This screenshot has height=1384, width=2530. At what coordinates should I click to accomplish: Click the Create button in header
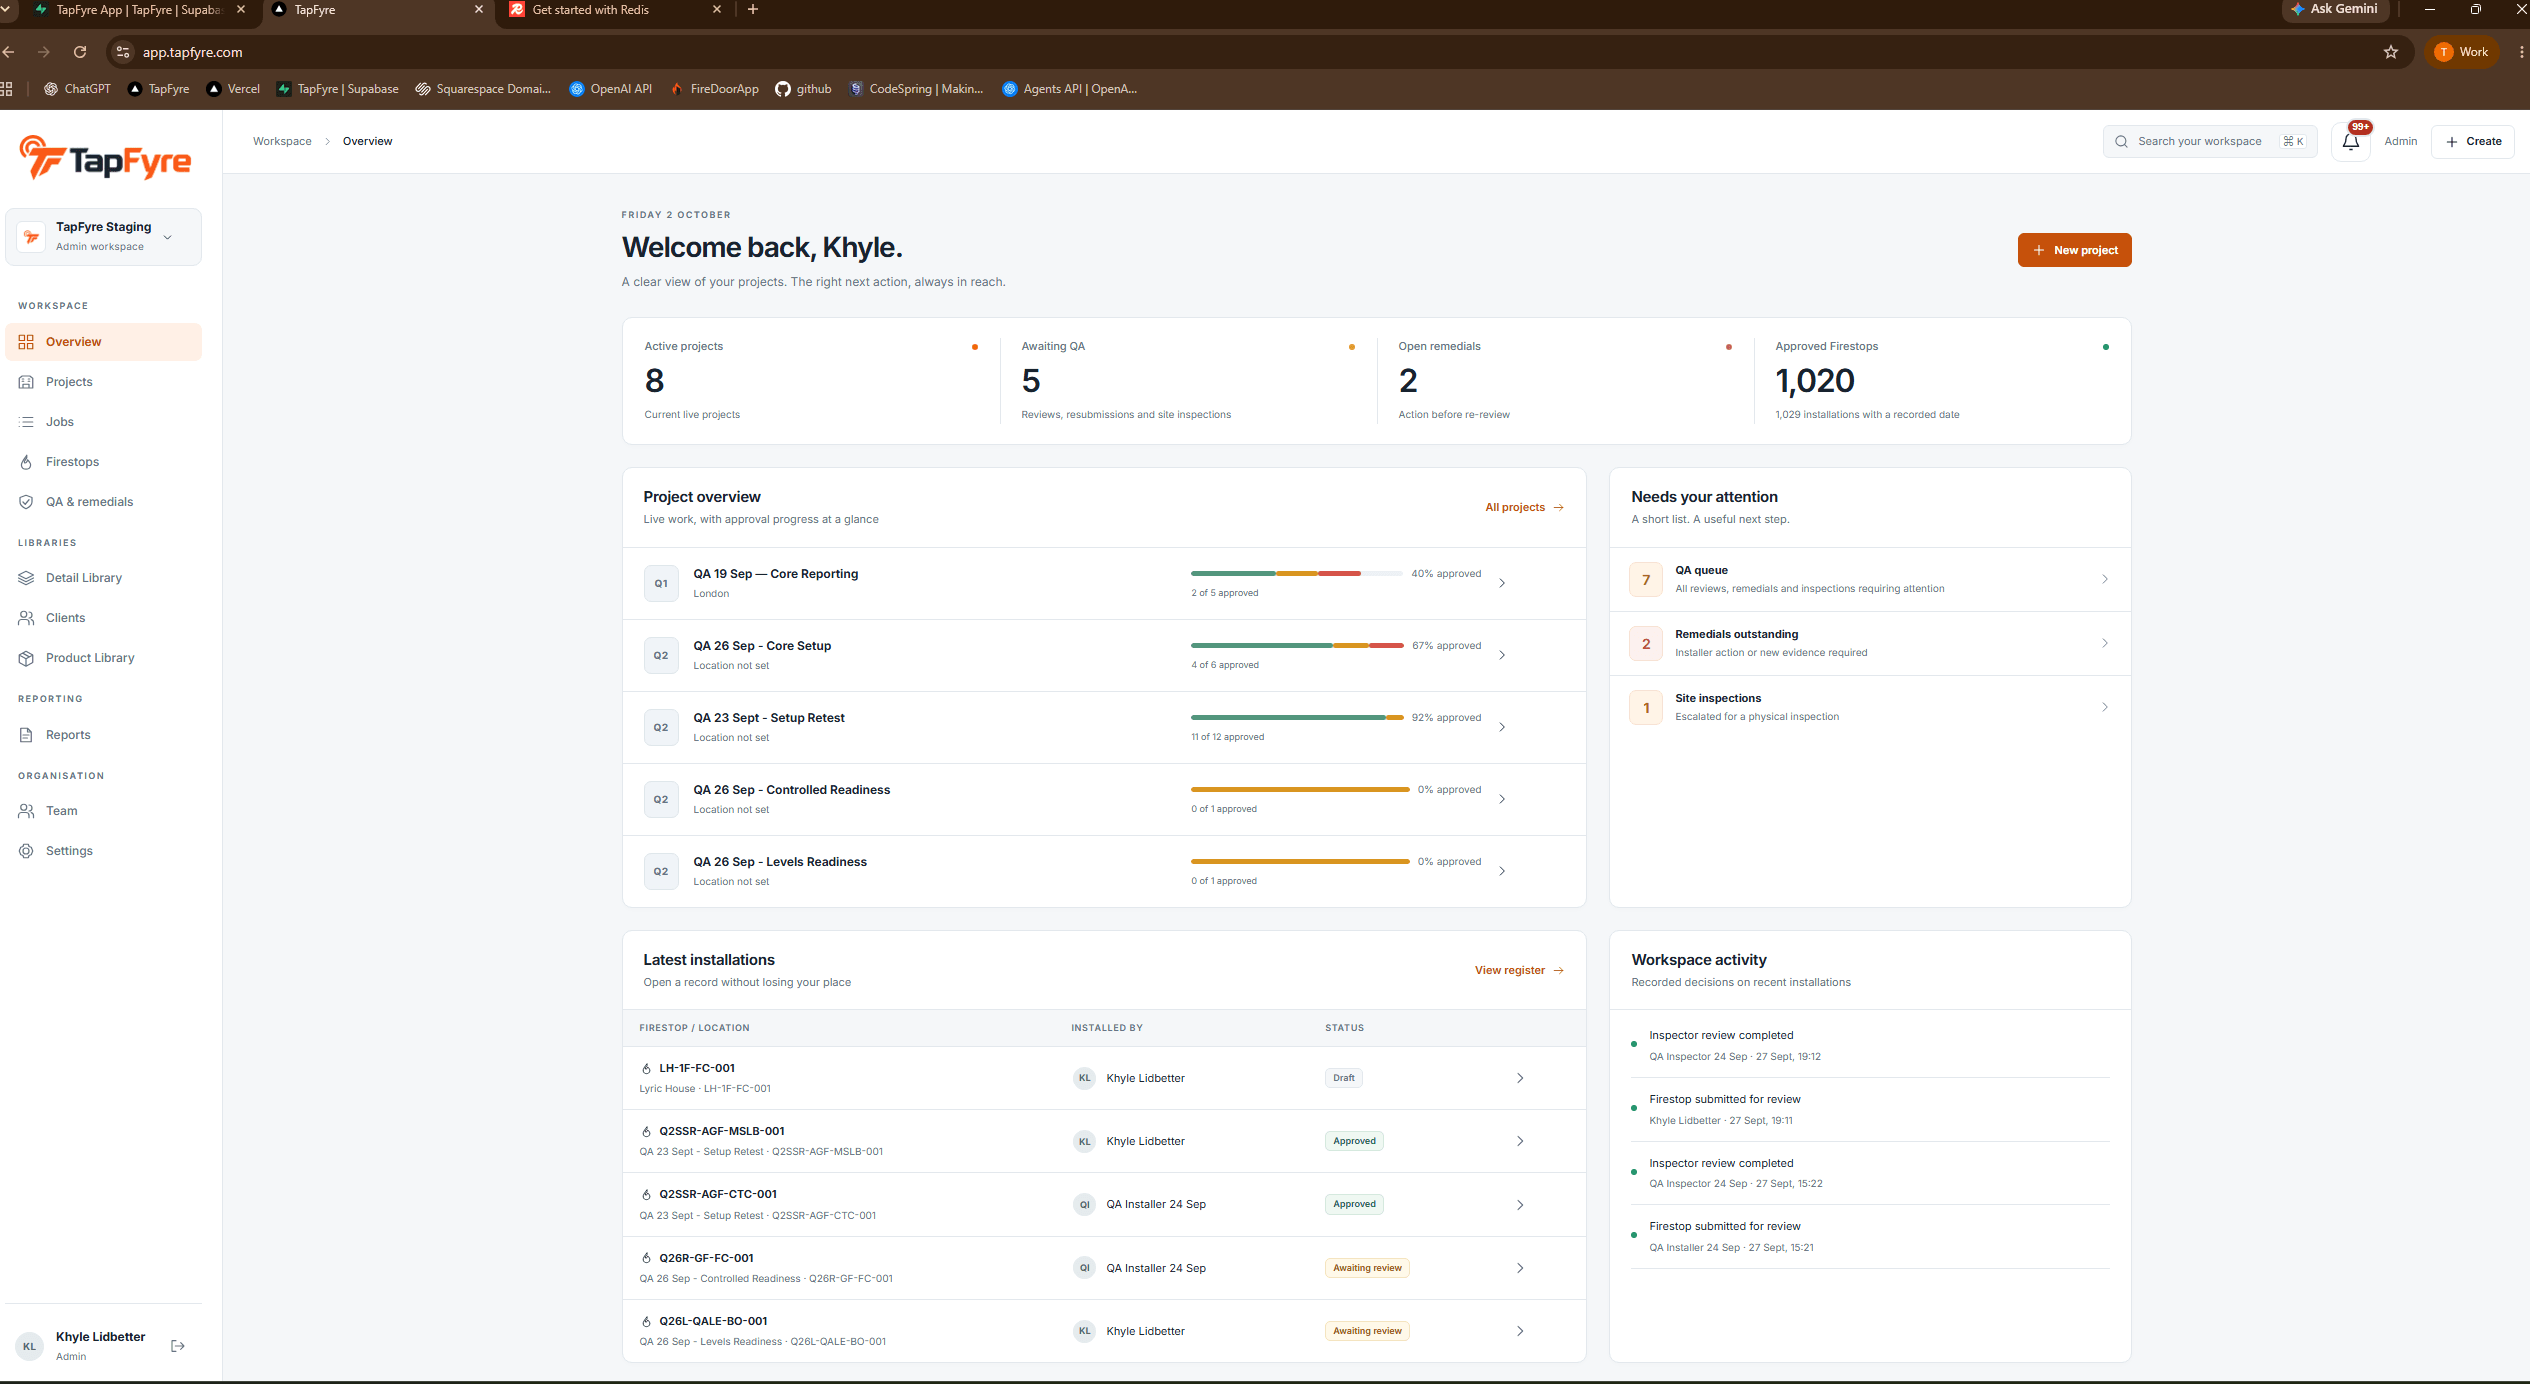2472,142
